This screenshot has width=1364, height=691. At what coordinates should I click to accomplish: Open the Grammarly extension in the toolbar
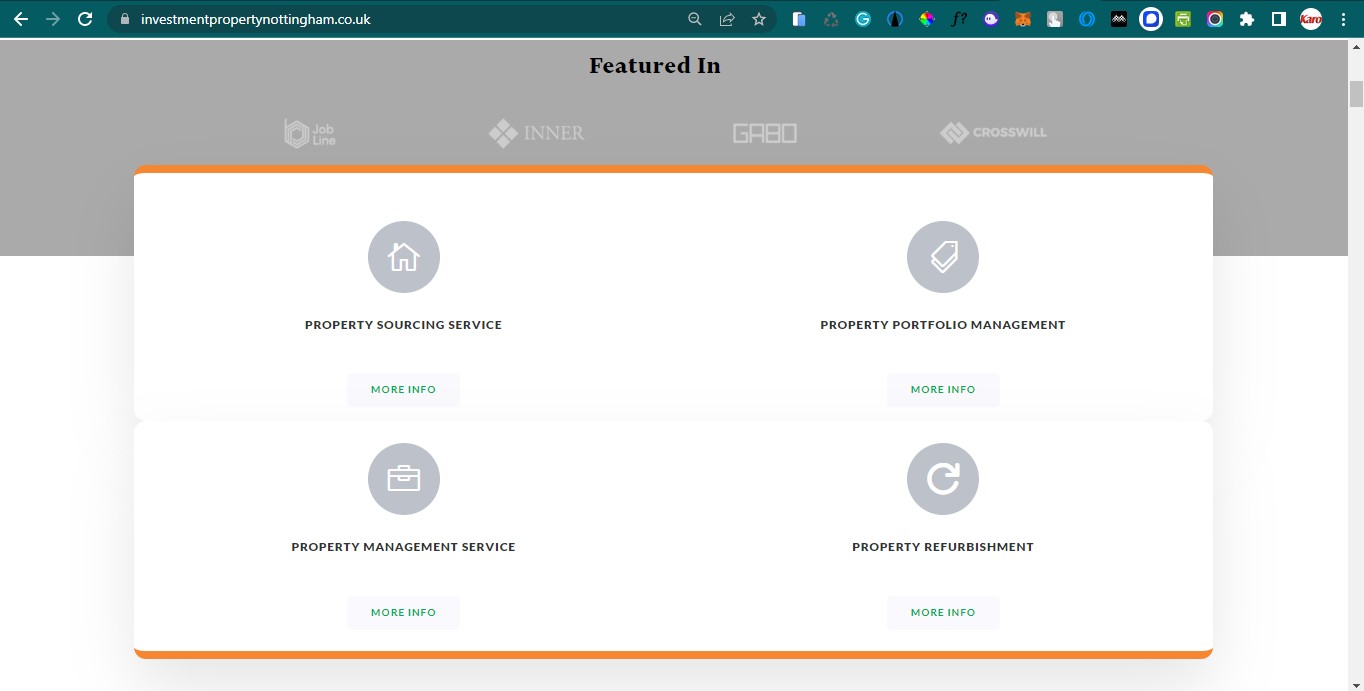click(862, 18)
